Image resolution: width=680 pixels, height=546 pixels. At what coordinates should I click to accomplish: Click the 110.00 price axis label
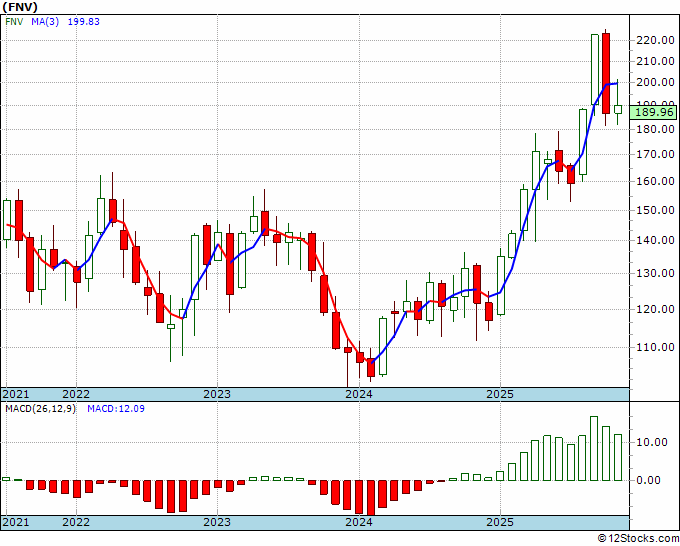pyautogui.click(x=655, y=347)
